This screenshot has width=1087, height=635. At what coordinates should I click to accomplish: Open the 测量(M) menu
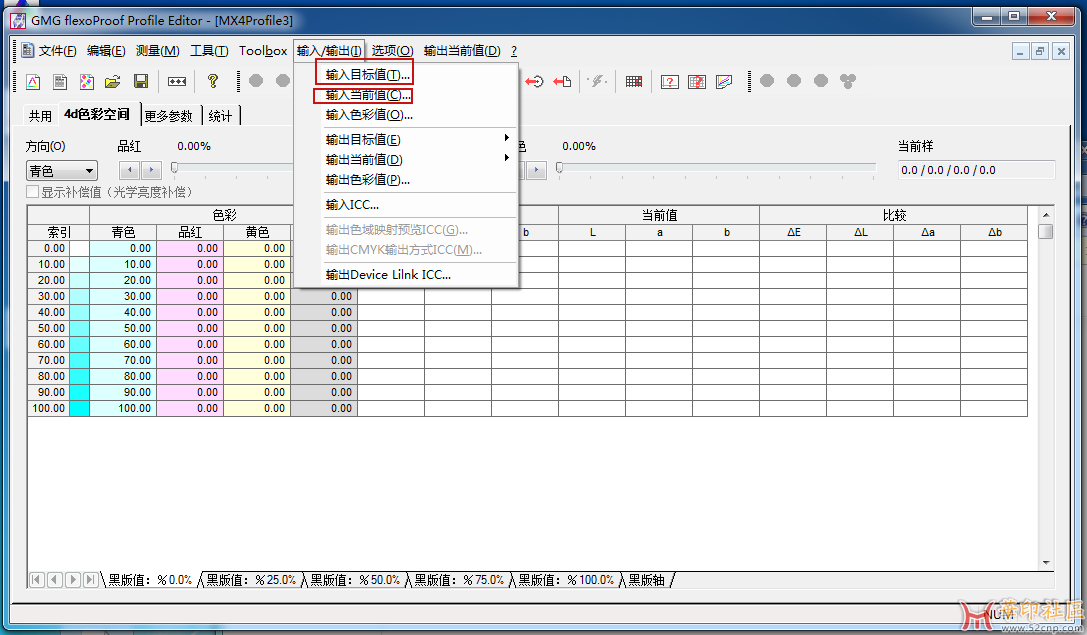coord(157,51)
